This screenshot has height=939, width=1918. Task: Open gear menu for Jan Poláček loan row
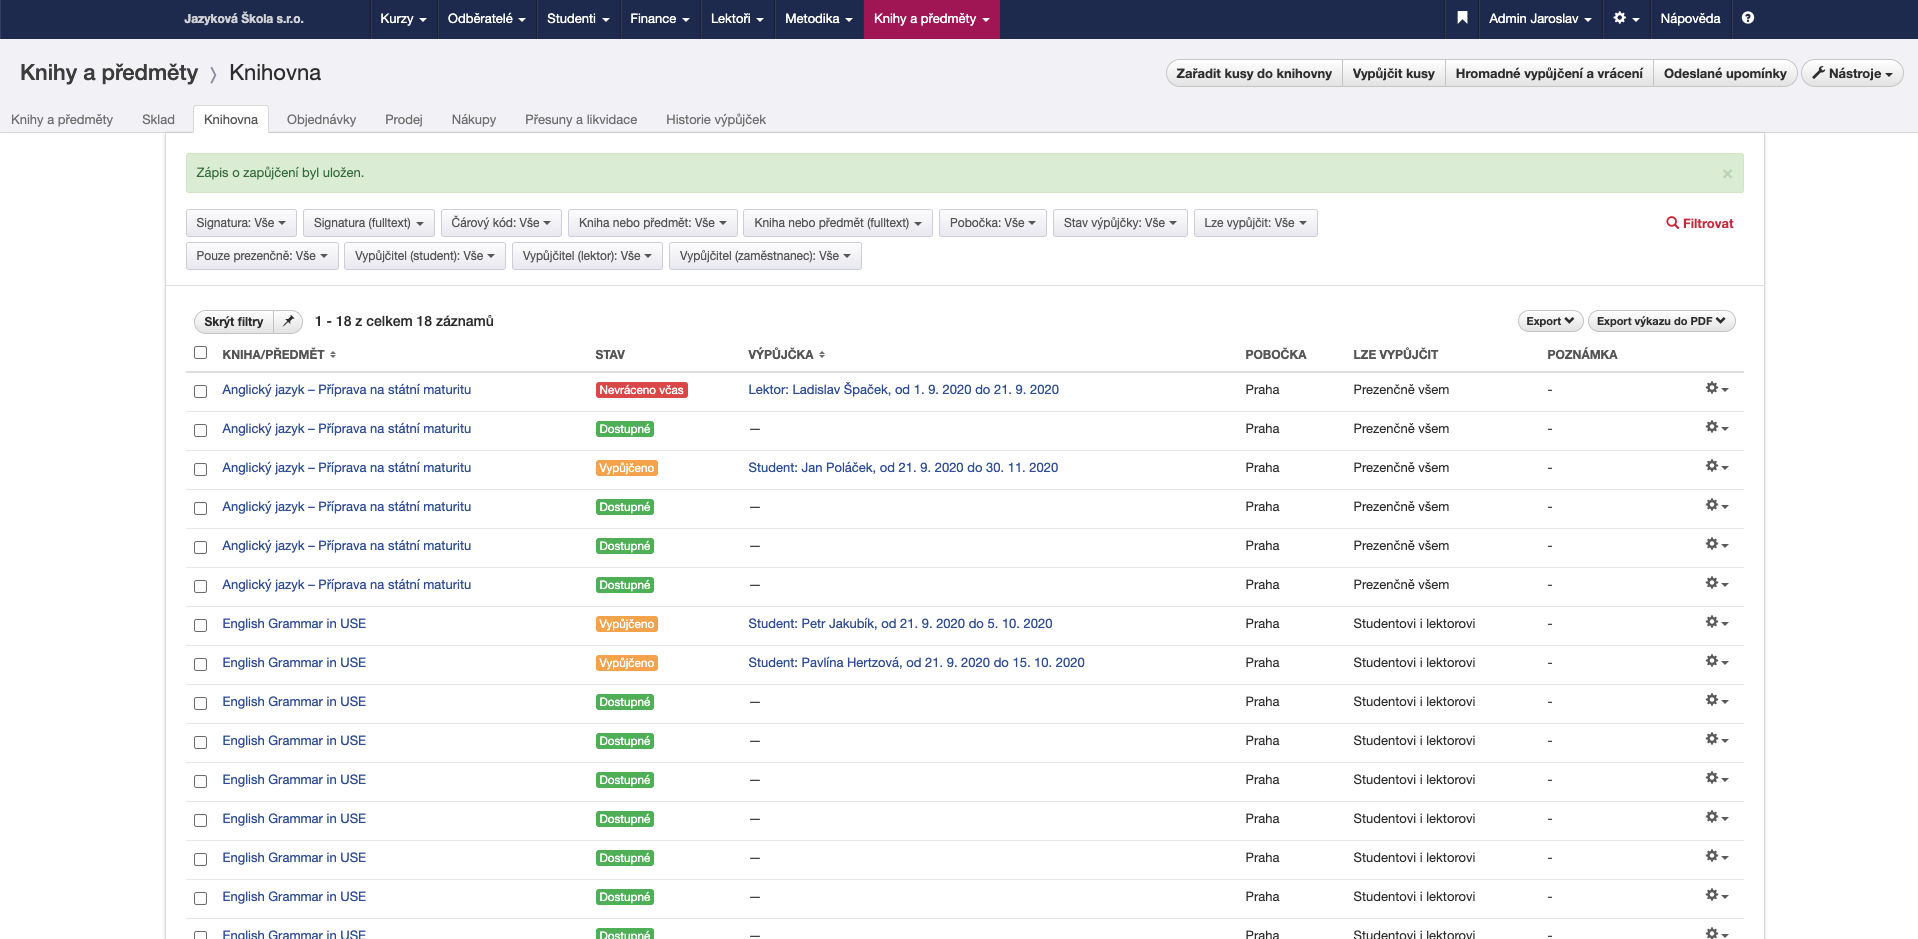coord(1717,466)
